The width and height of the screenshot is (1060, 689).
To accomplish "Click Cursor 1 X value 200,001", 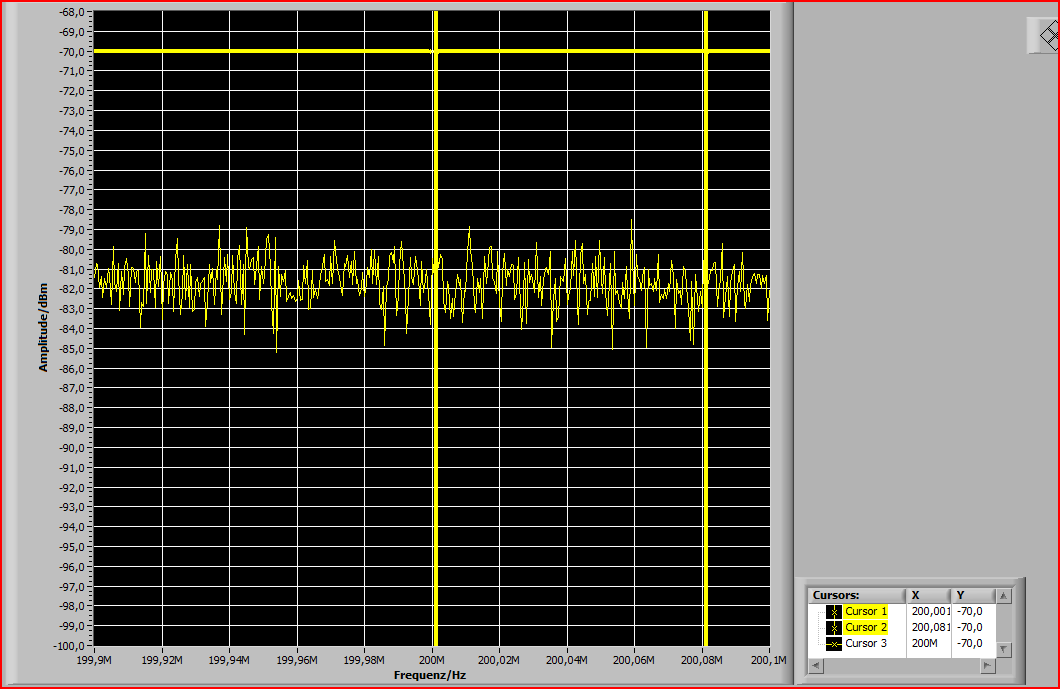I will tap(931, 611).
